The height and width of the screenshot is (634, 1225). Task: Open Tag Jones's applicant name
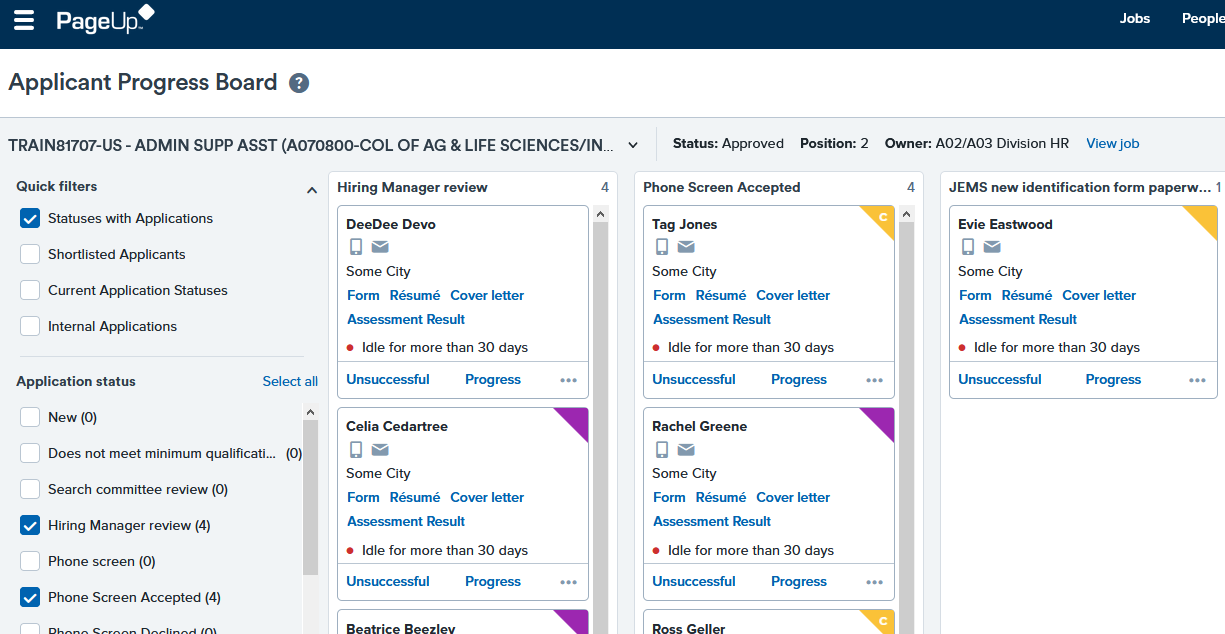[685, 225]
